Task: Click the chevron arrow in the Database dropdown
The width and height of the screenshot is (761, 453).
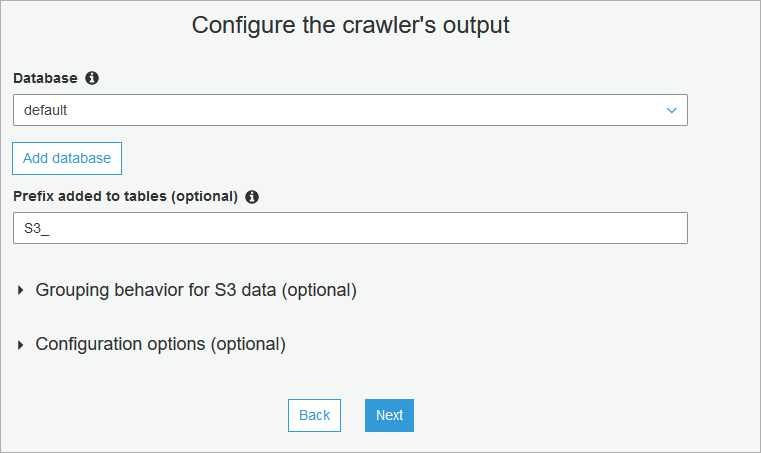Action: pos(672,110)
